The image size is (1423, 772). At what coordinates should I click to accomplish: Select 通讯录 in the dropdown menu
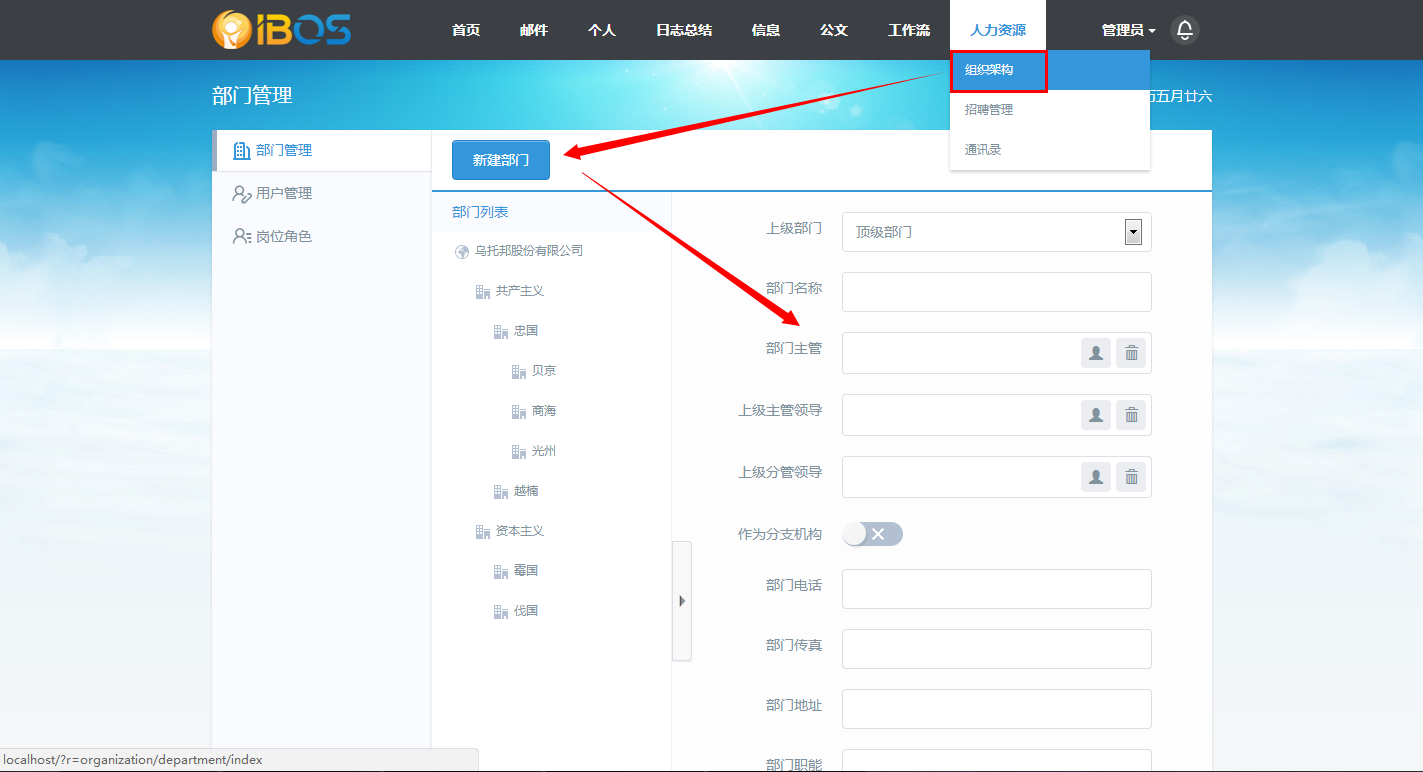click(1050, 150)
